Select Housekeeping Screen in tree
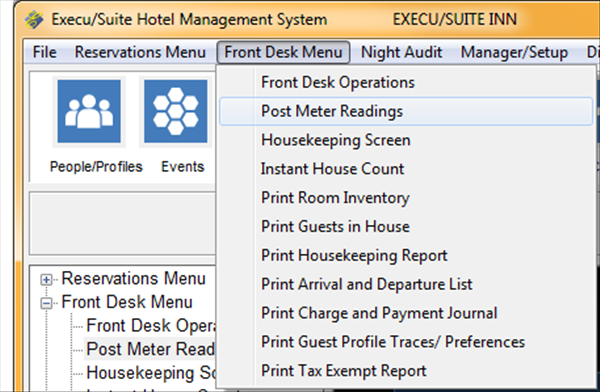Viewport: 600px width, 392px height. tap(151, 373)
